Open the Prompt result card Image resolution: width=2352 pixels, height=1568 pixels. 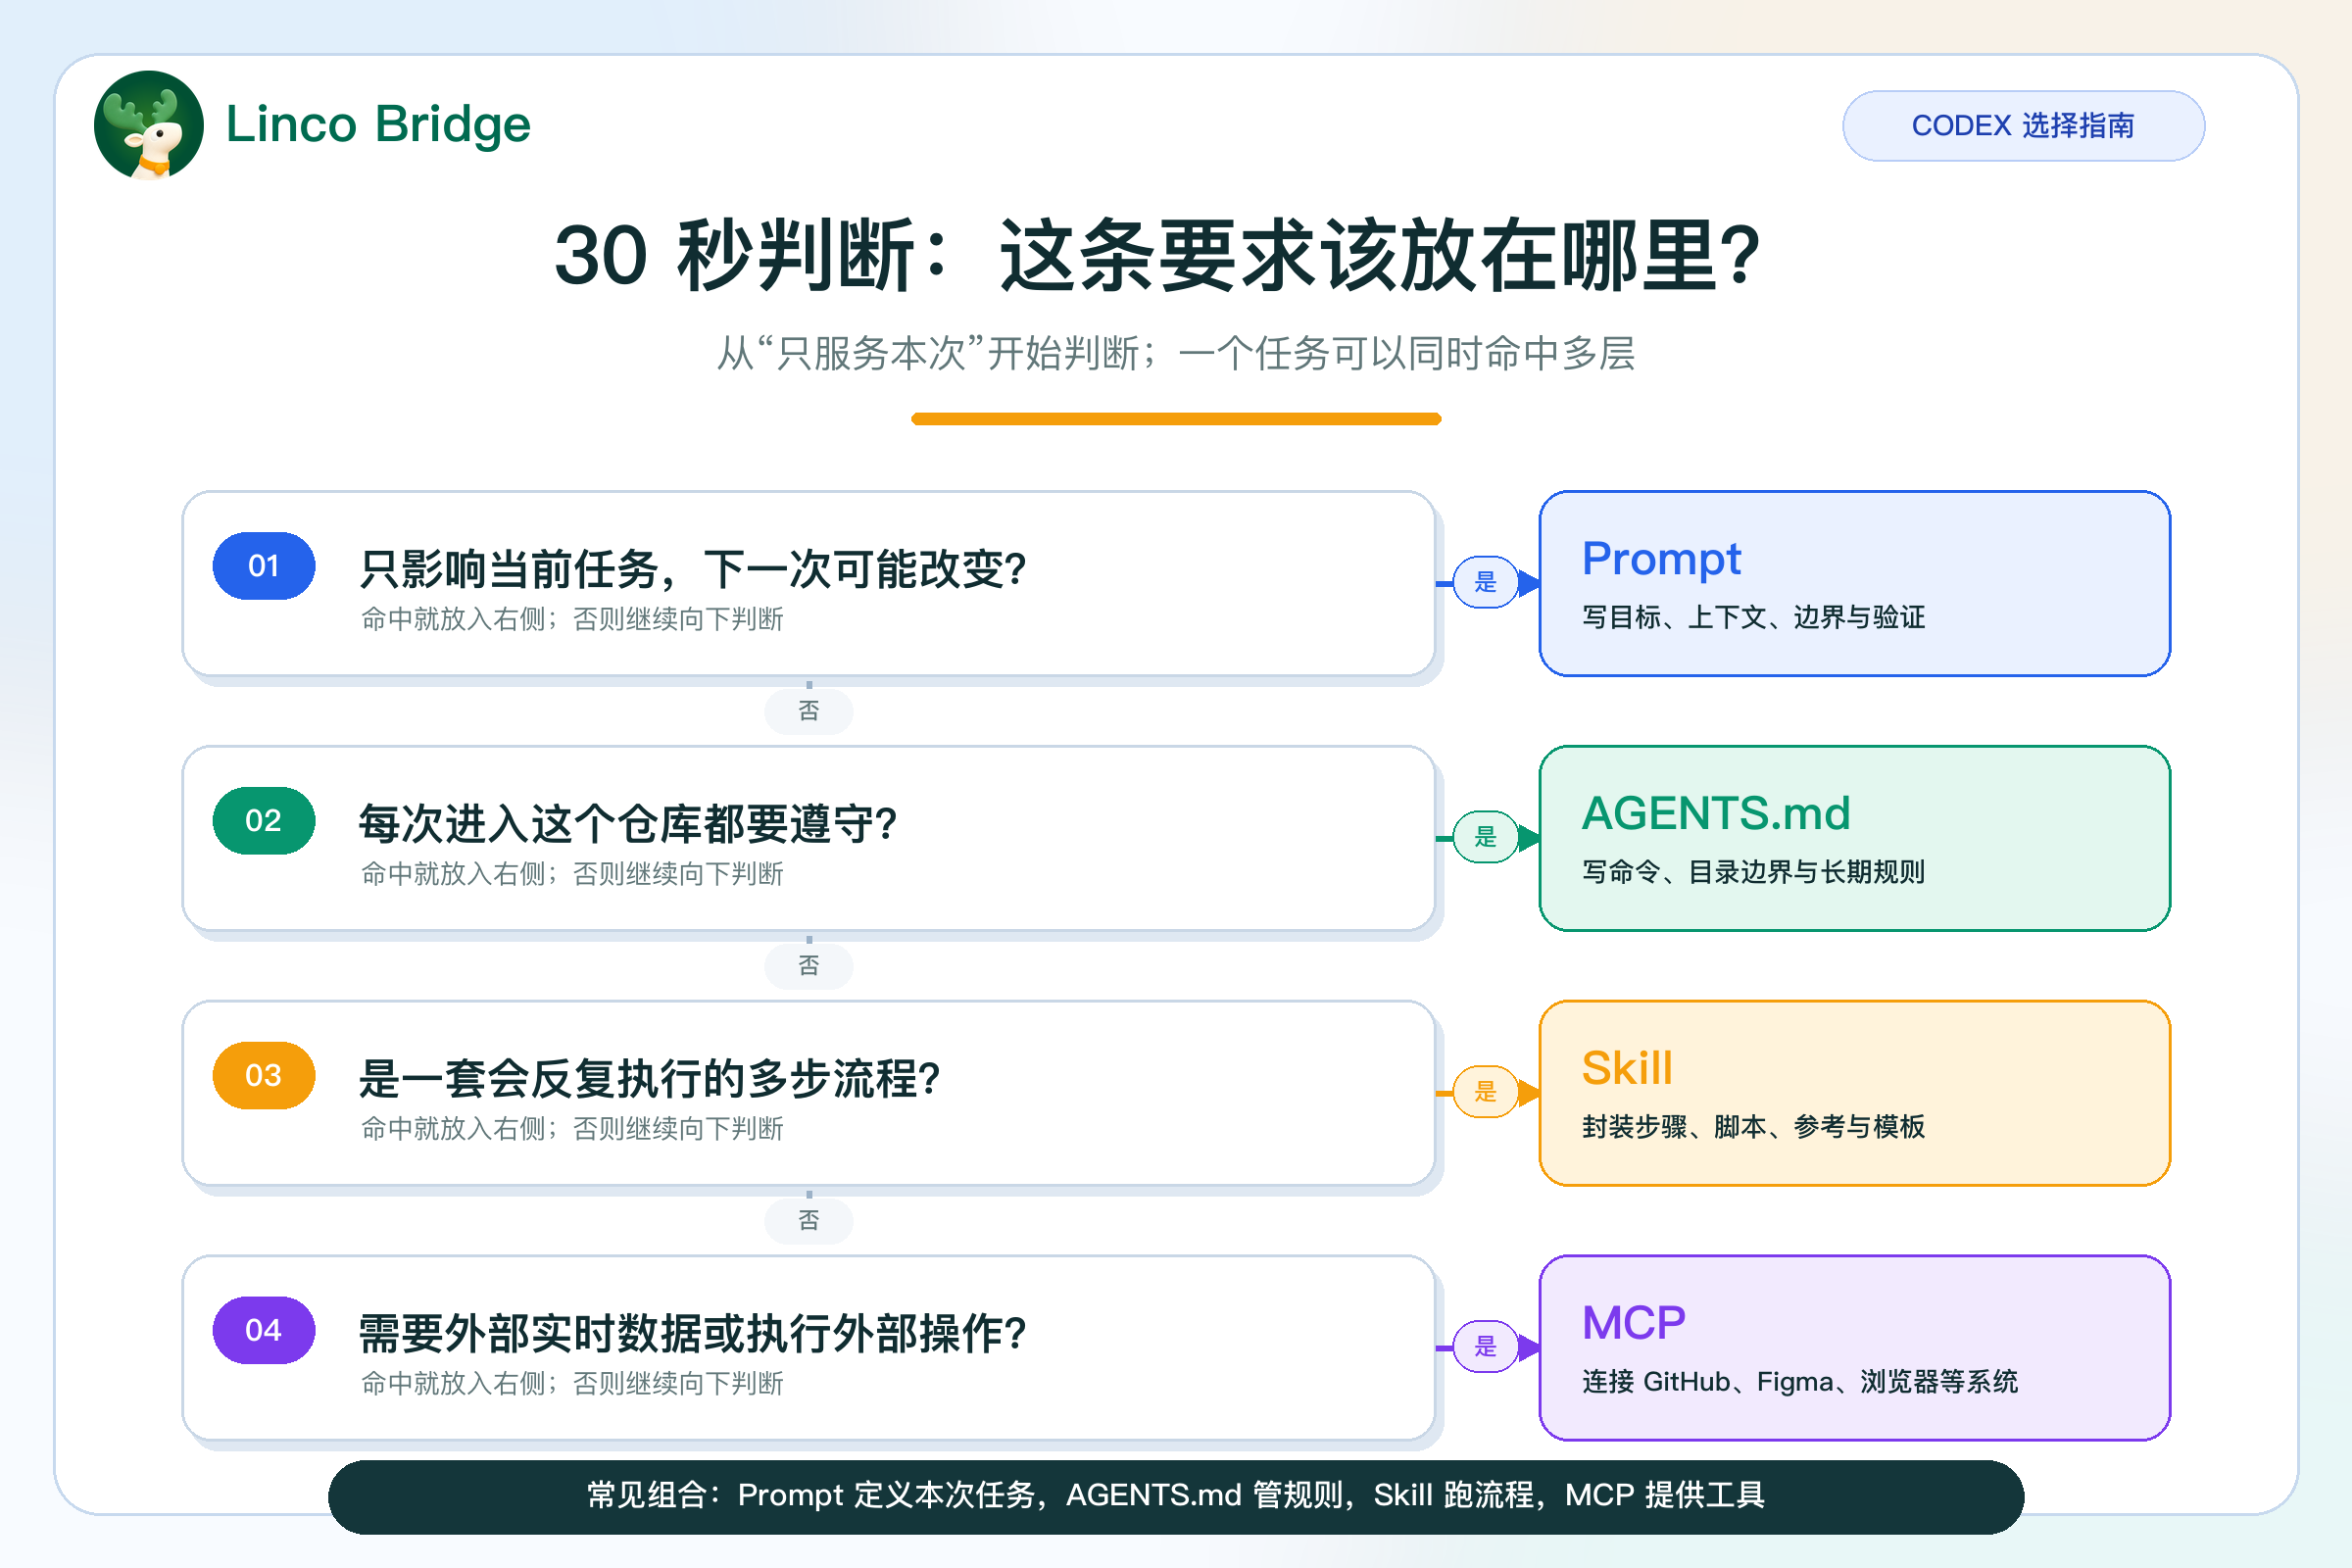tap(1855, 584)
